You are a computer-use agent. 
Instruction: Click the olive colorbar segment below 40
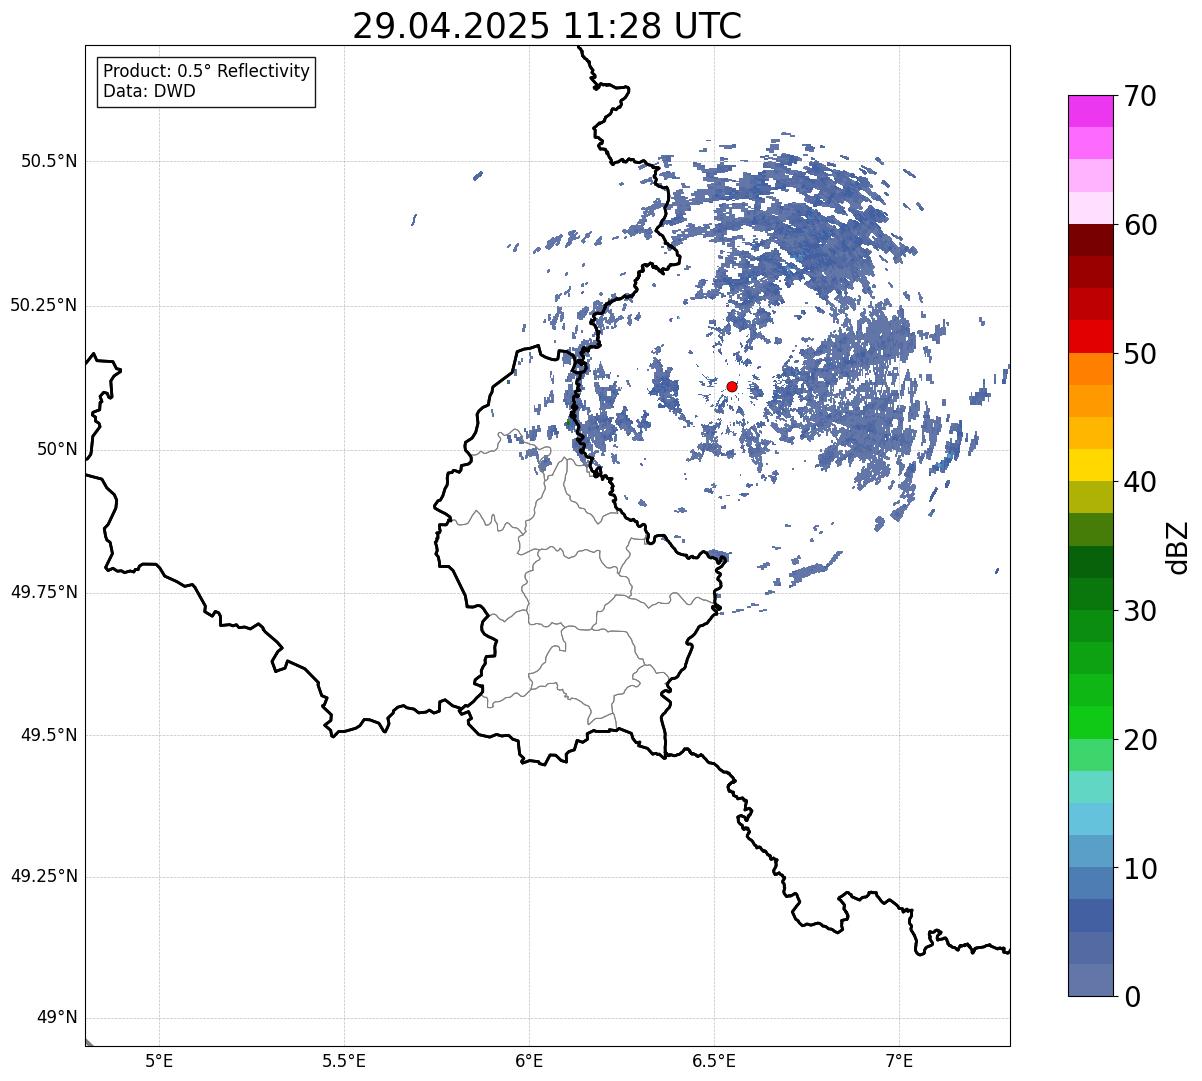(1091, 497)
